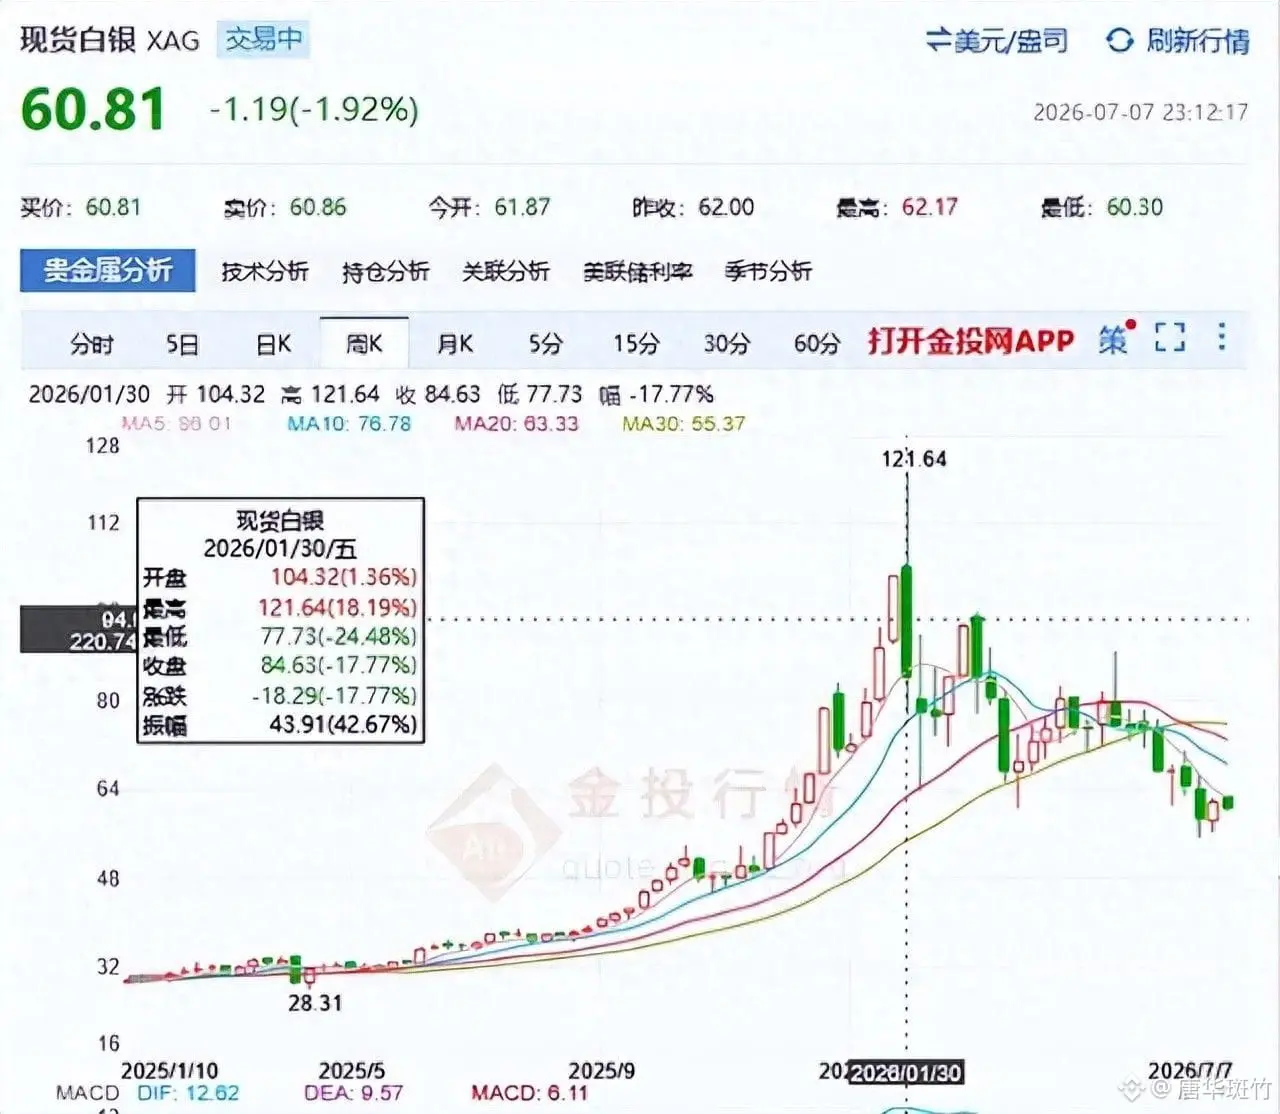Click the 现货白银 XAG title
The height and width of the screenshot is (1114, 1280).
(x=110, y=39)
